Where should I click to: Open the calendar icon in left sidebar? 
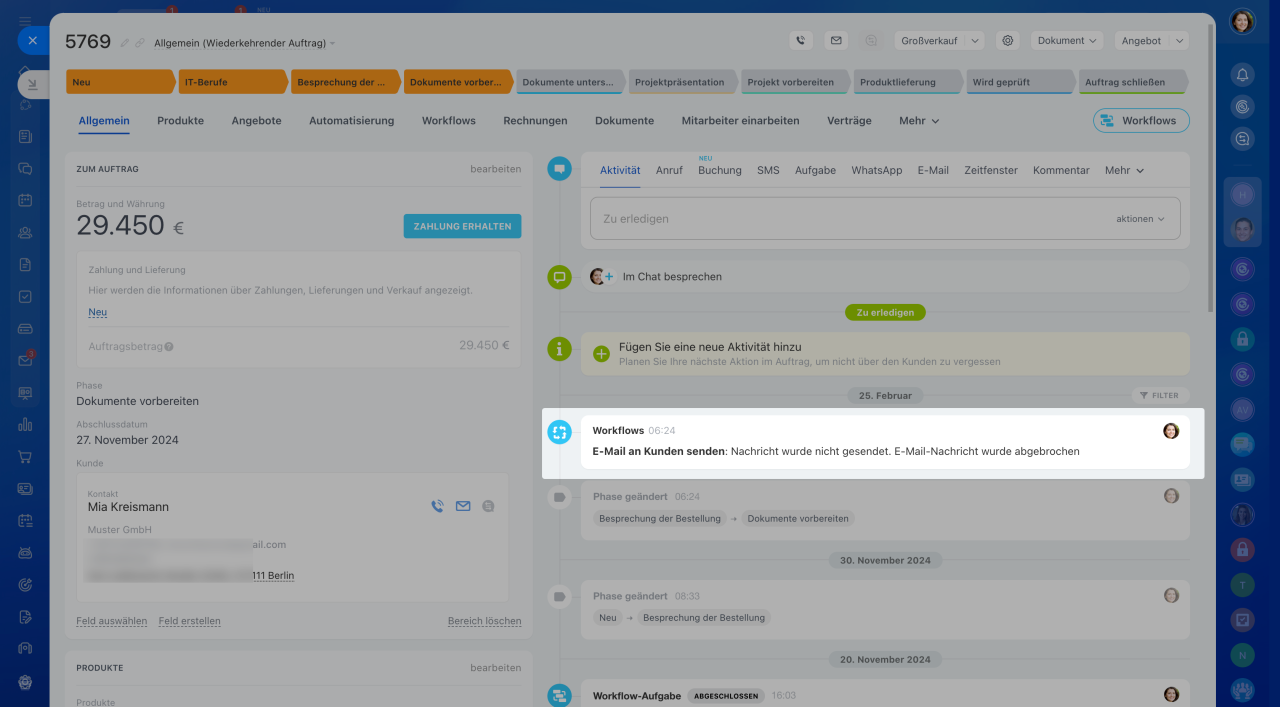coord(25,200)
